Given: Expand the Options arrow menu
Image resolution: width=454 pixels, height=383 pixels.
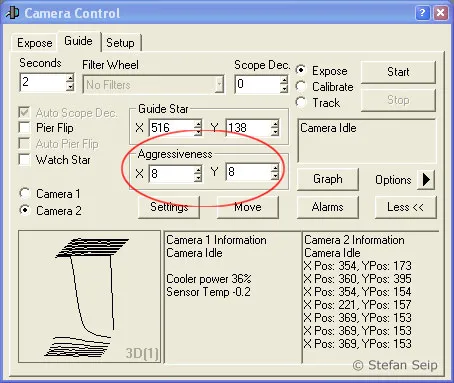Looking at the screenshot, I should click(x=426, y=179).
